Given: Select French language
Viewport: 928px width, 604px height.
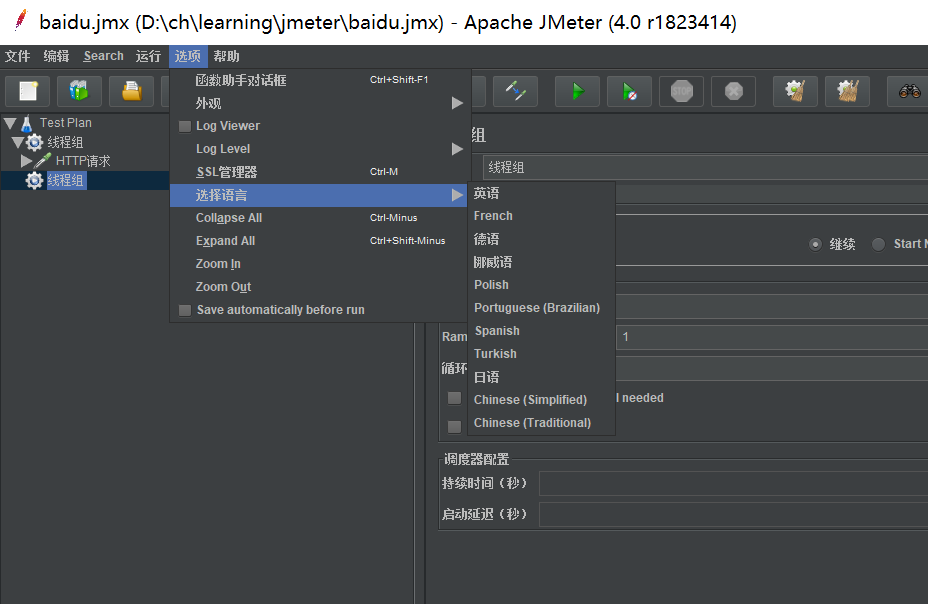Looking at the screenshot, I should click(x=542, y=216).
